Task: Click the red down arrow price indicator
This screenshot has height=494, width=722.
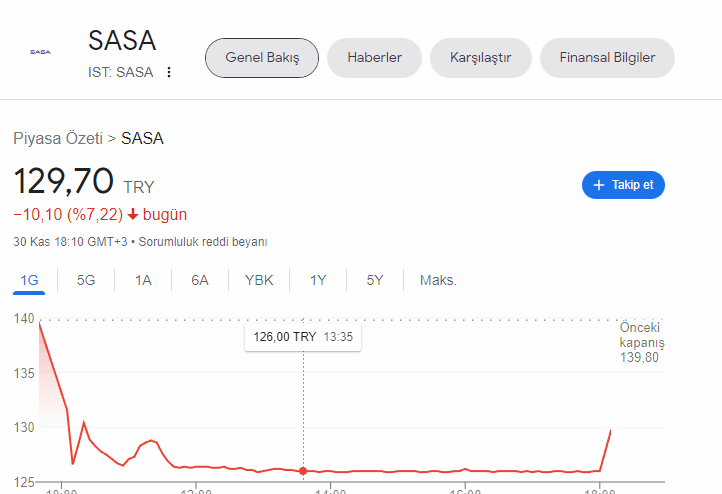Action: 132,214
